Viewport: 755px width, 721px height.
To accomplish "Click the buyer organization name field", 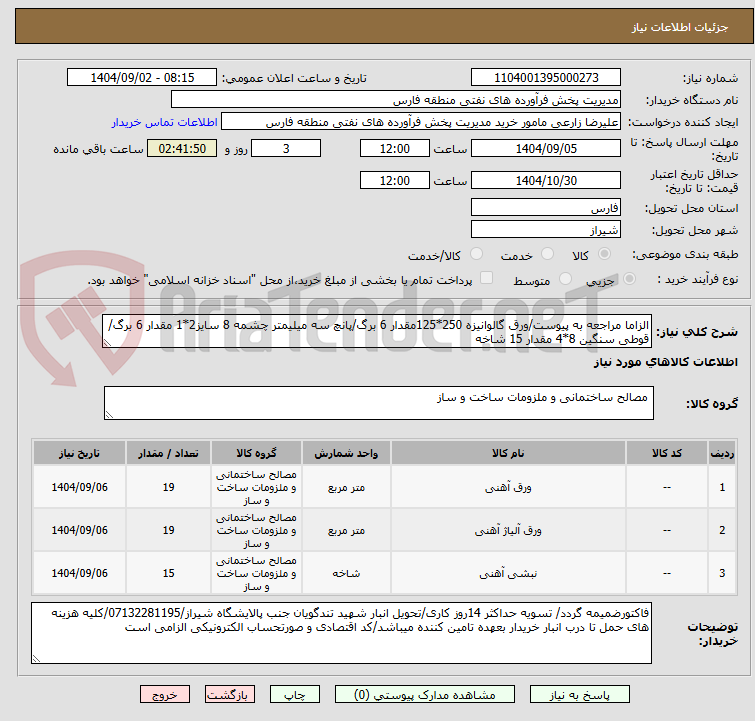I will click(x=396, y=100).
